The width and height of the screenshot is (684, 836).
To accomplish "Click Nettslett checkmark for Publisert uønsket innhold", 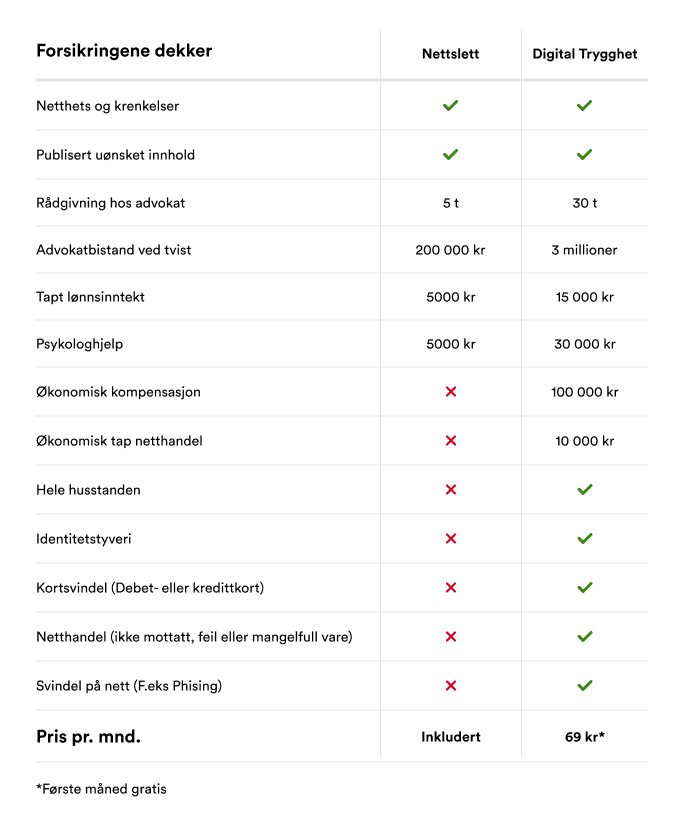I will point(450,154).
